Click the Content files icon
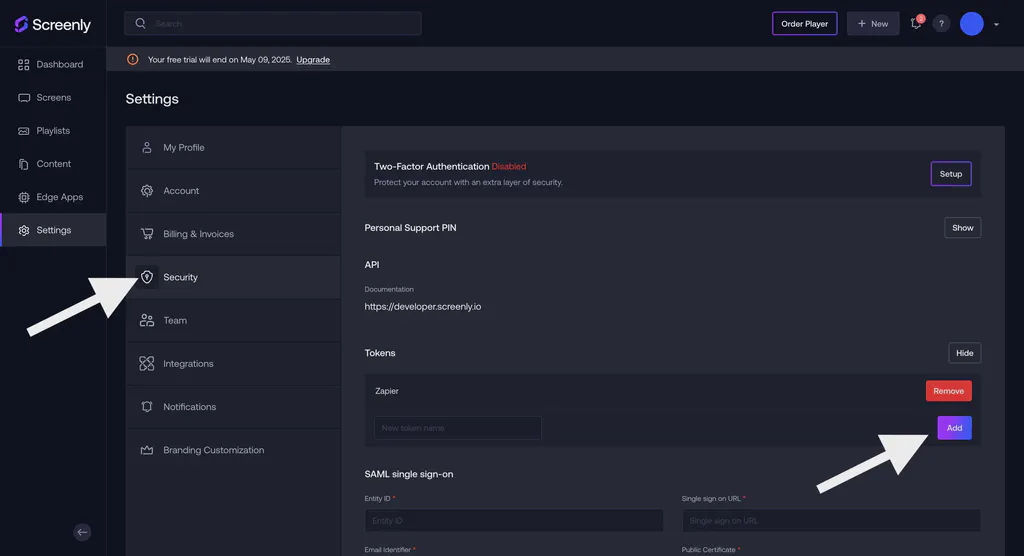The width and height of the screenshot is (1024, 556). coord(24,164)
